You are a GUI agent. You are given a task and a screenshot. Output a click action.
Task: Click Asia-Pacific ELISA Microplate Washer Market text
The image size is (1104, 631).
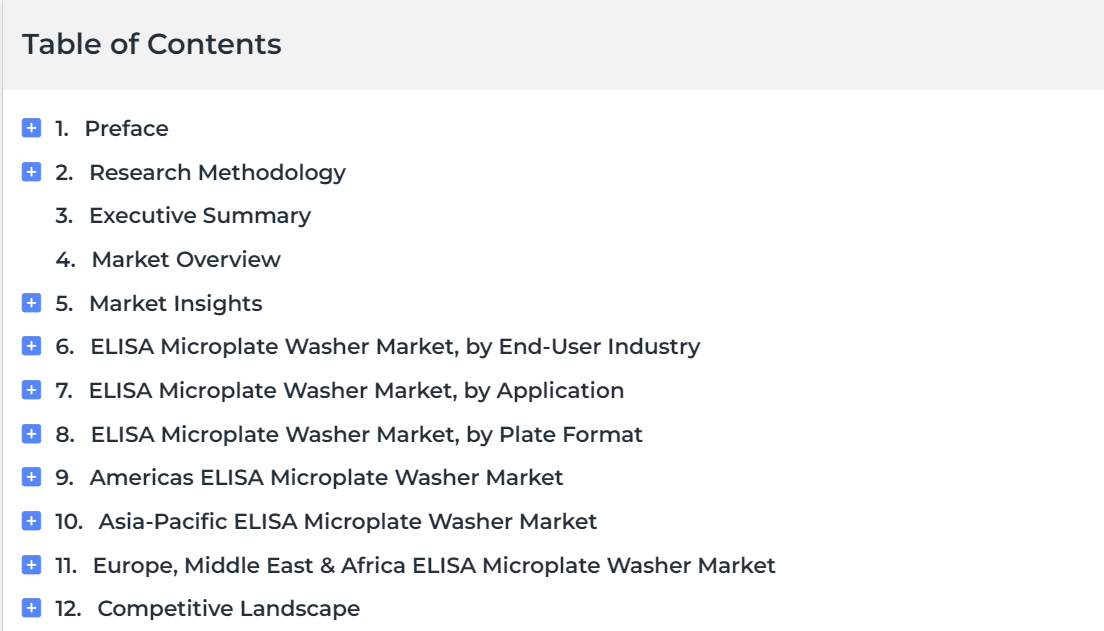coord(348,521)
